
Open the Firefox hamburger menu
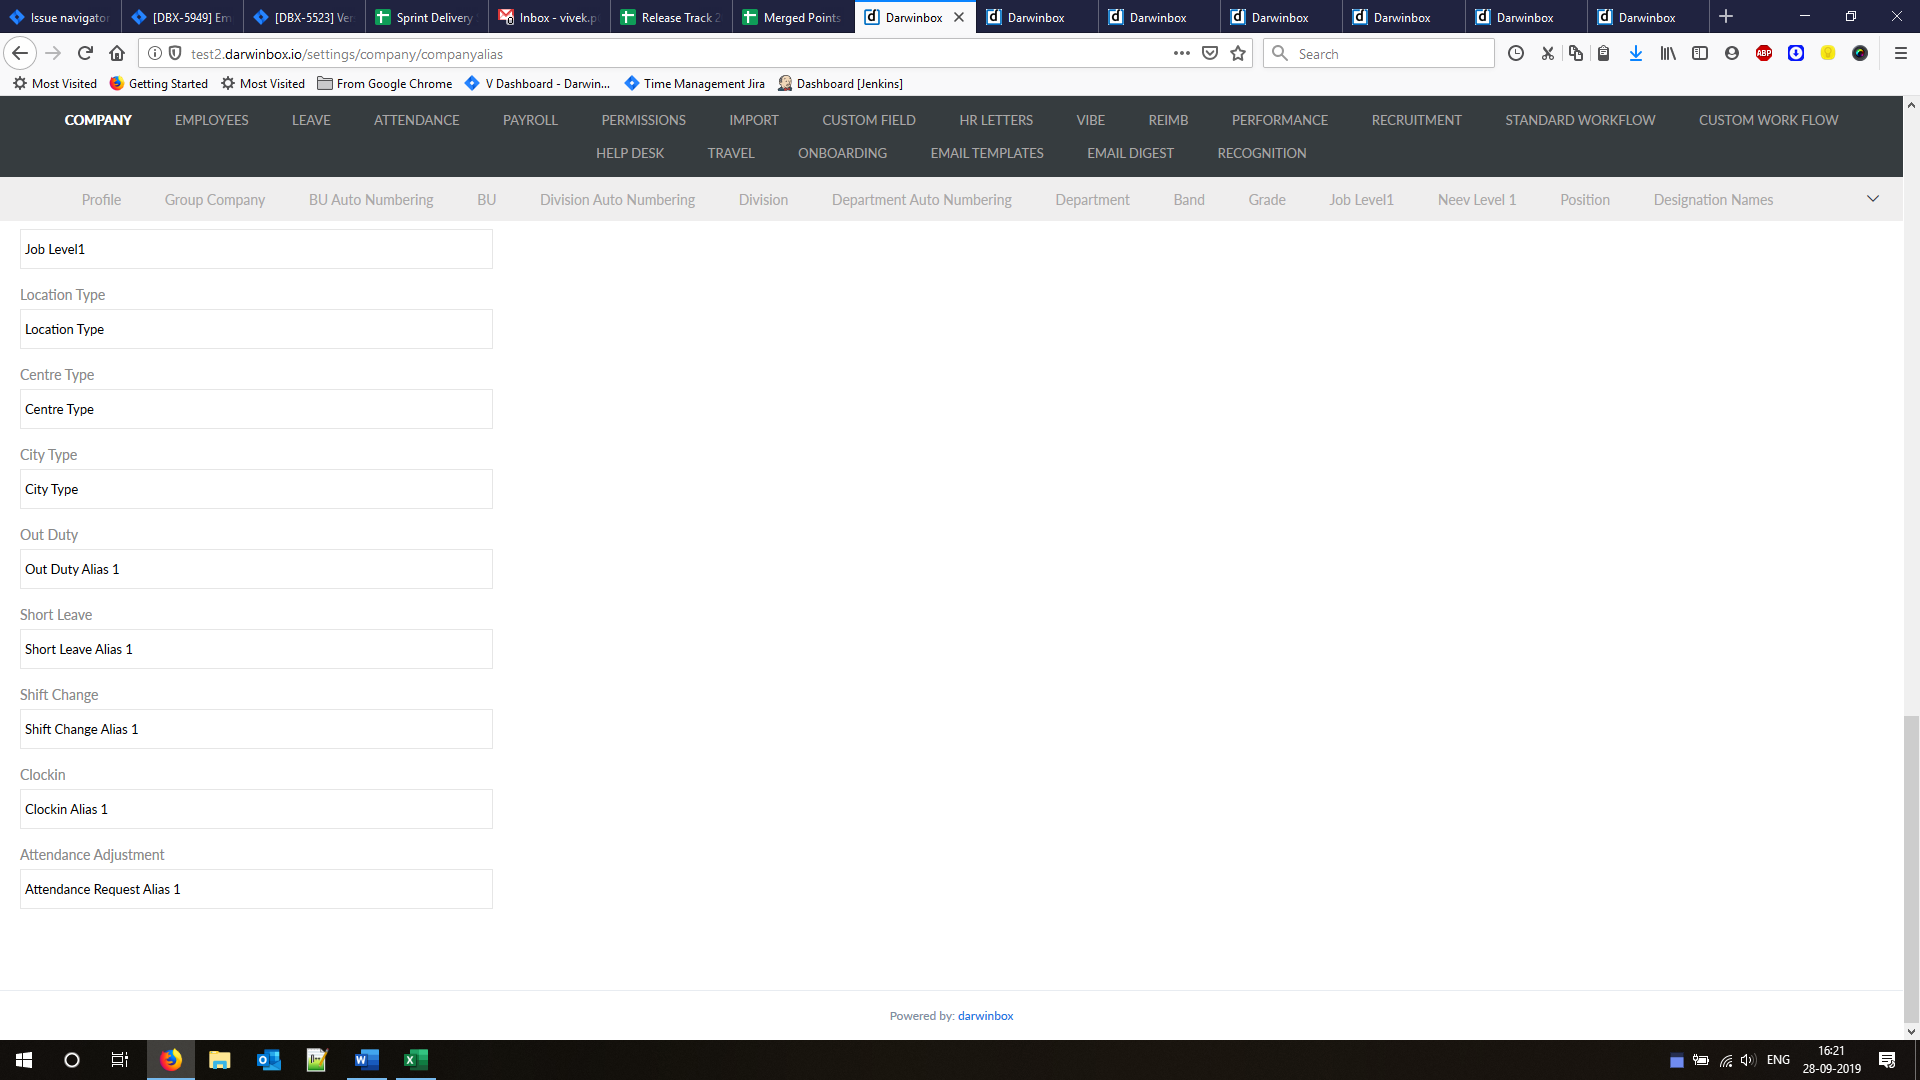pos(1900,54)
